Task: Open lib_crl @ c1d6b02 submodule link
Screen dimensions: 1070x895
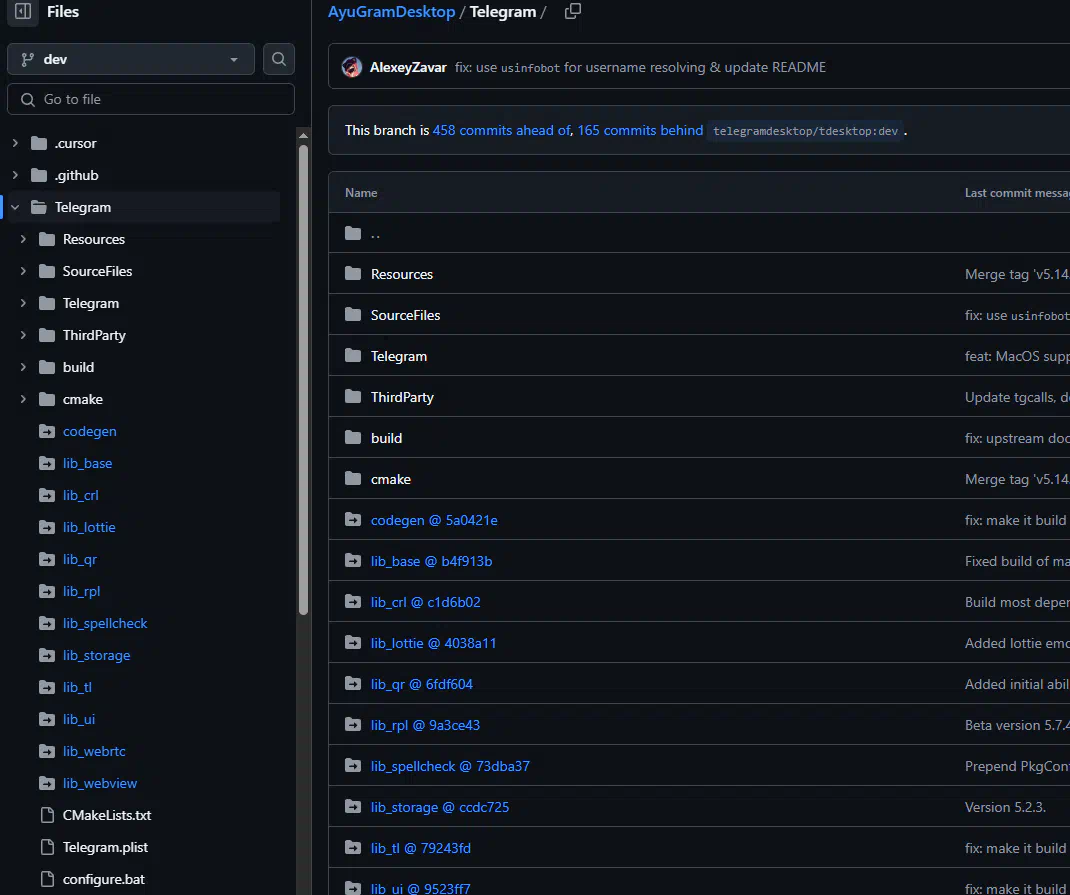Action: coord(425,602)
